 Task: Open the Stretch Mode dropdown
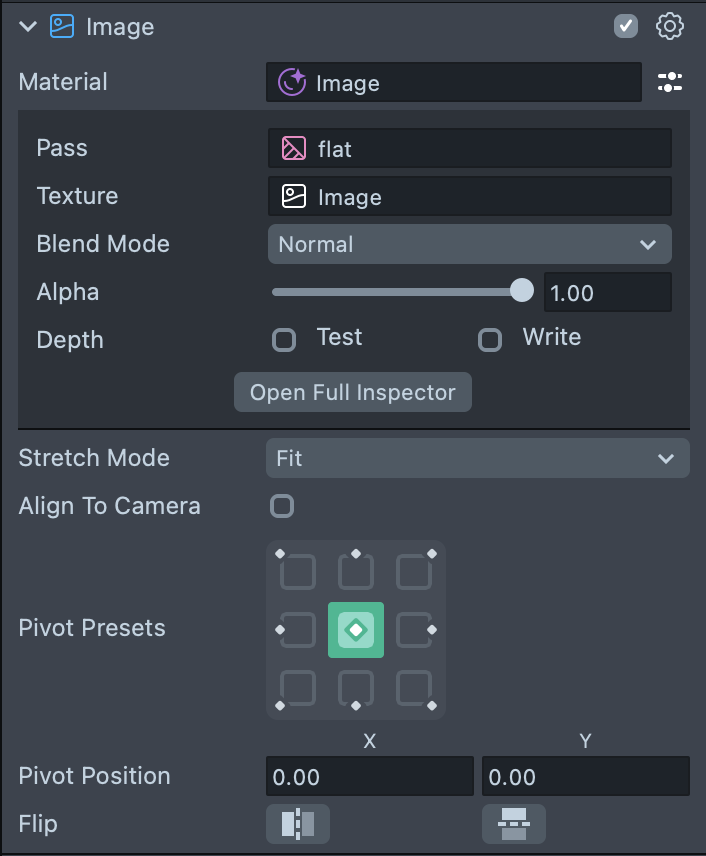coord(477,458)
